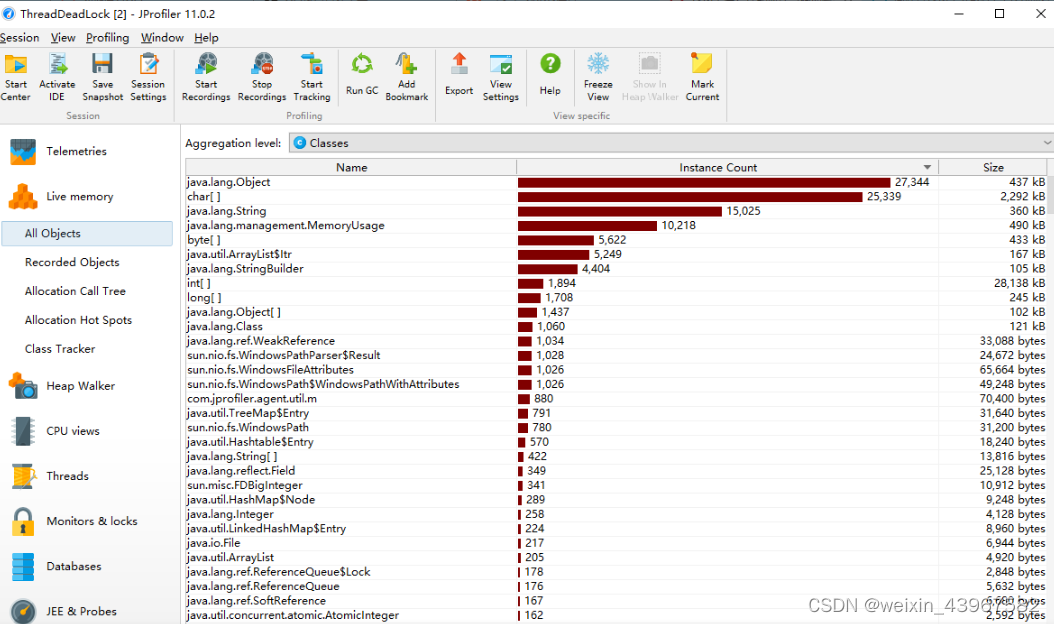Viewport: 1054px width, 624px height.
Task: Select the java.io.File row
Action: (616, 543)
